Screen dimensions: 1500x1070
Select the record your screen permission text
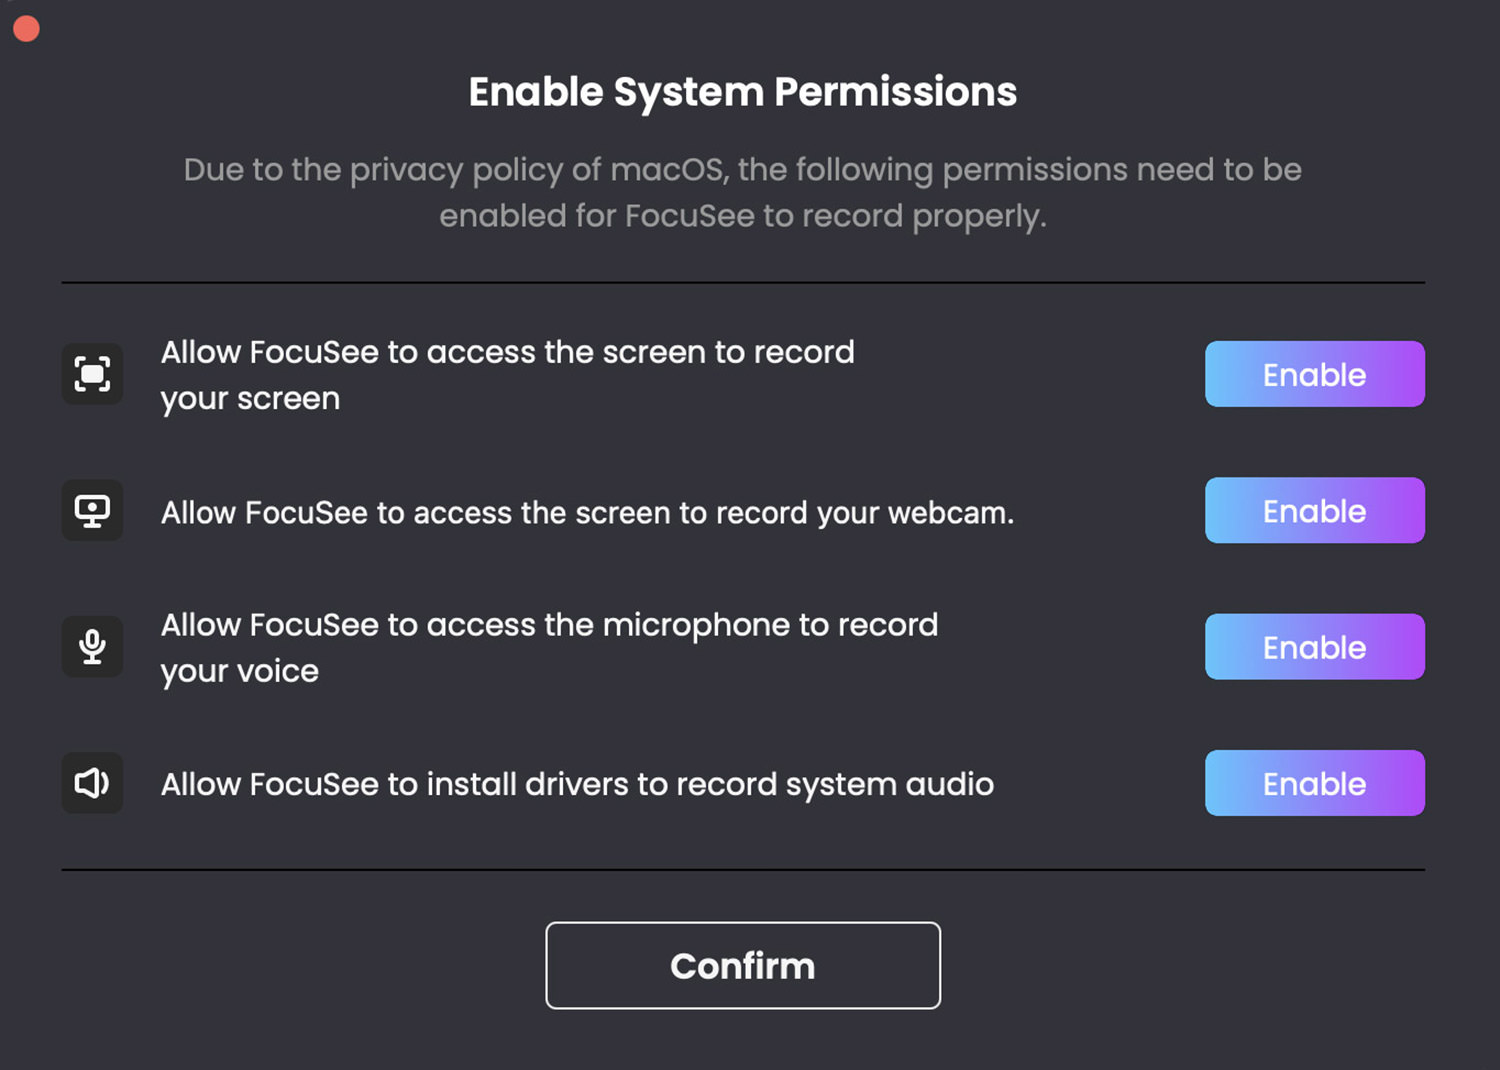(x=507, y=375)
